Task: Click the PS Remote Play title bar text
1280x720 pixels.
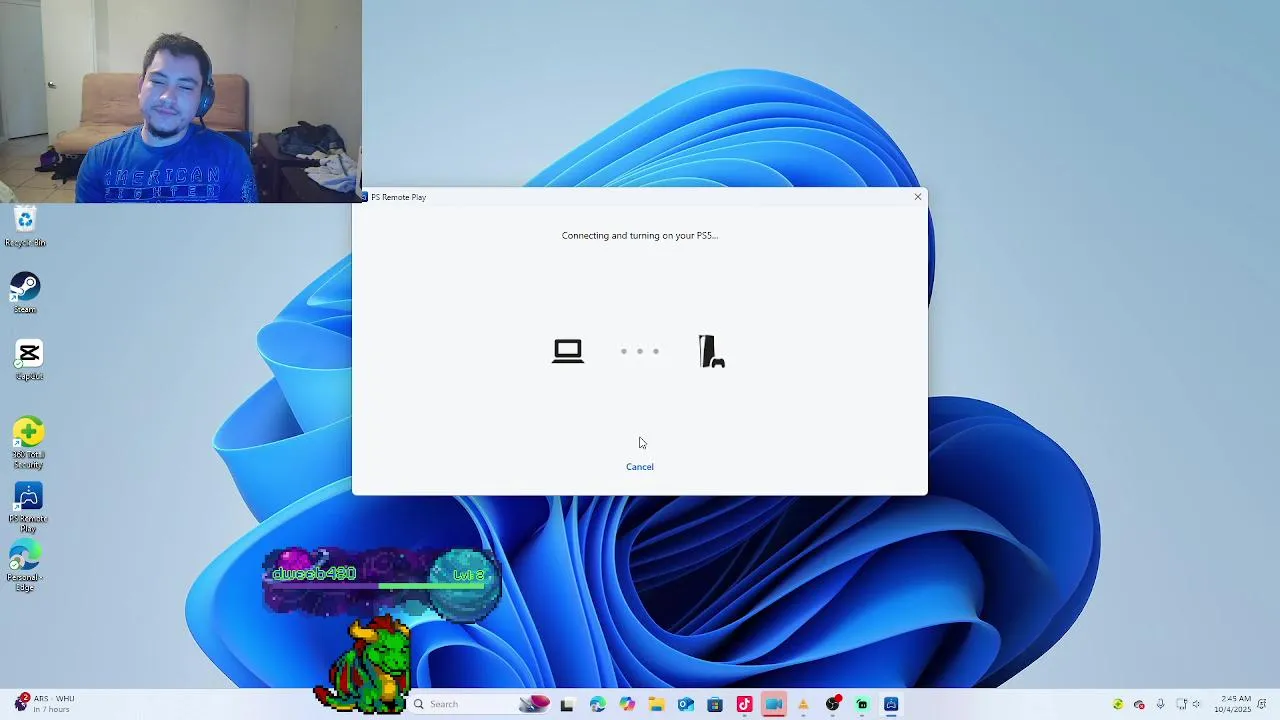Action: [x=398, y=197]
